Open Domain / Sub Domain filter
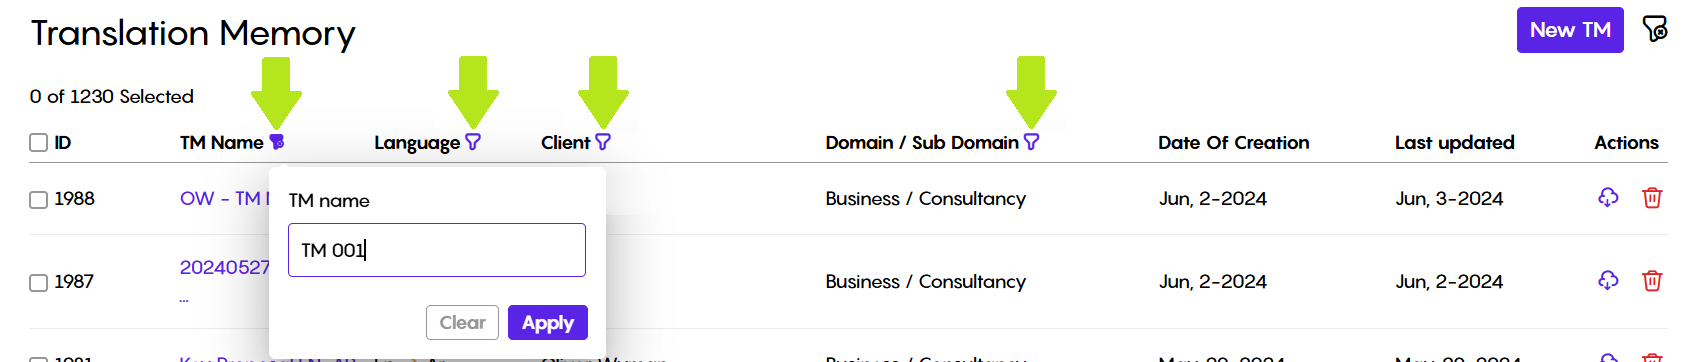 (x=1031, y=142)
